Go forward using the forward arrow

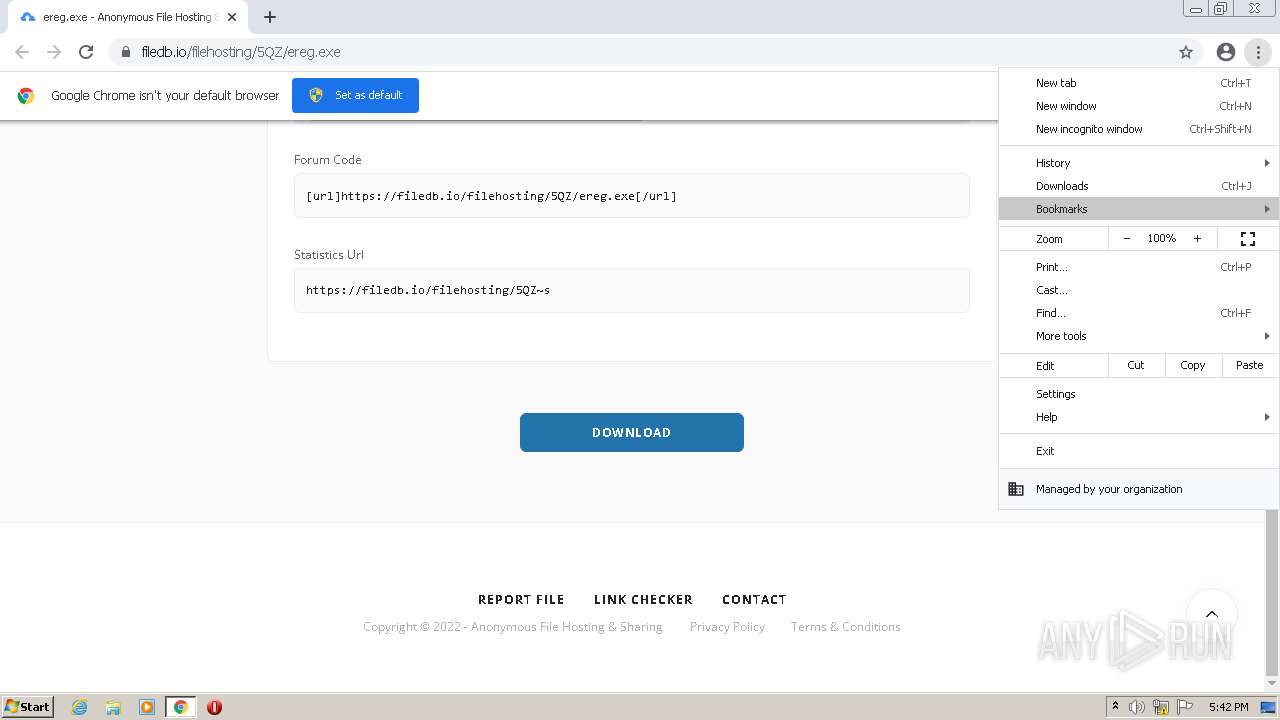coord(54,52)
